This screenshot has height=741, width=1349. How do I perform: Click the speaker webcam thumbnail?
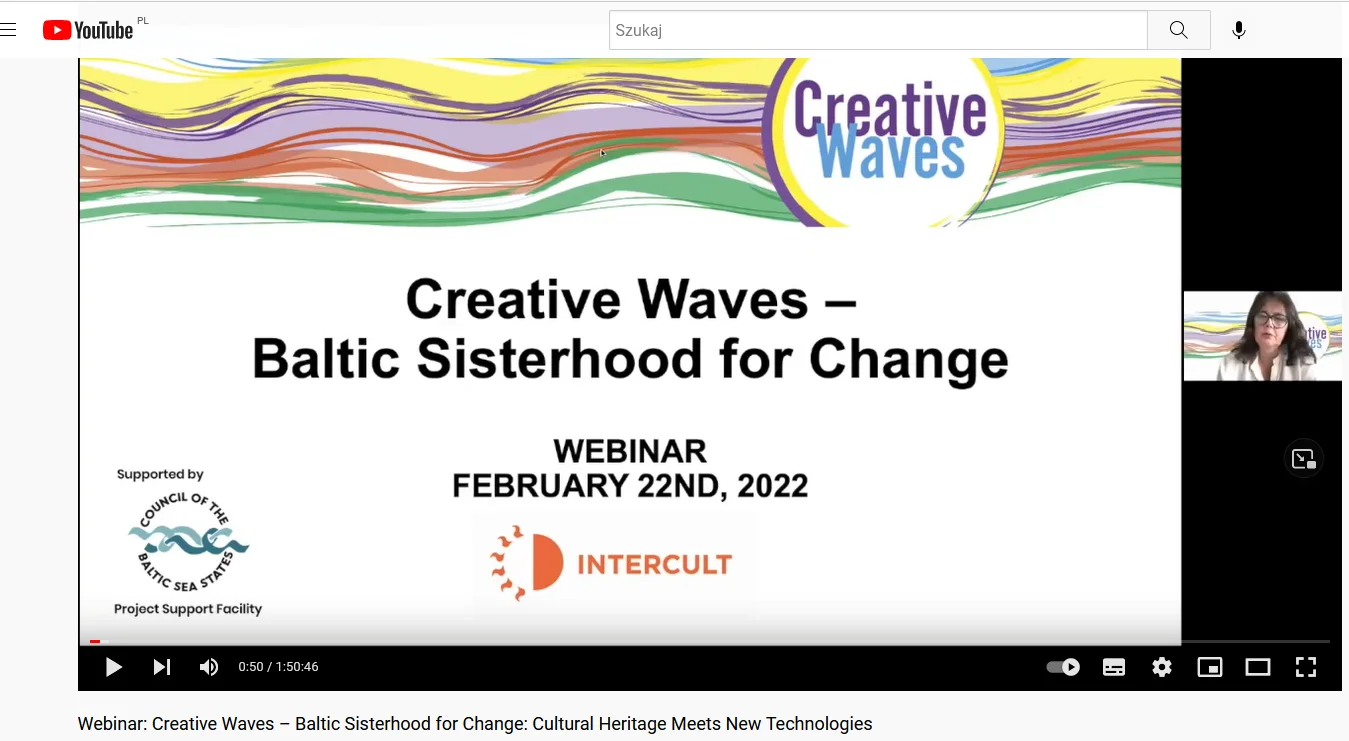click(x=1263, y=336)
